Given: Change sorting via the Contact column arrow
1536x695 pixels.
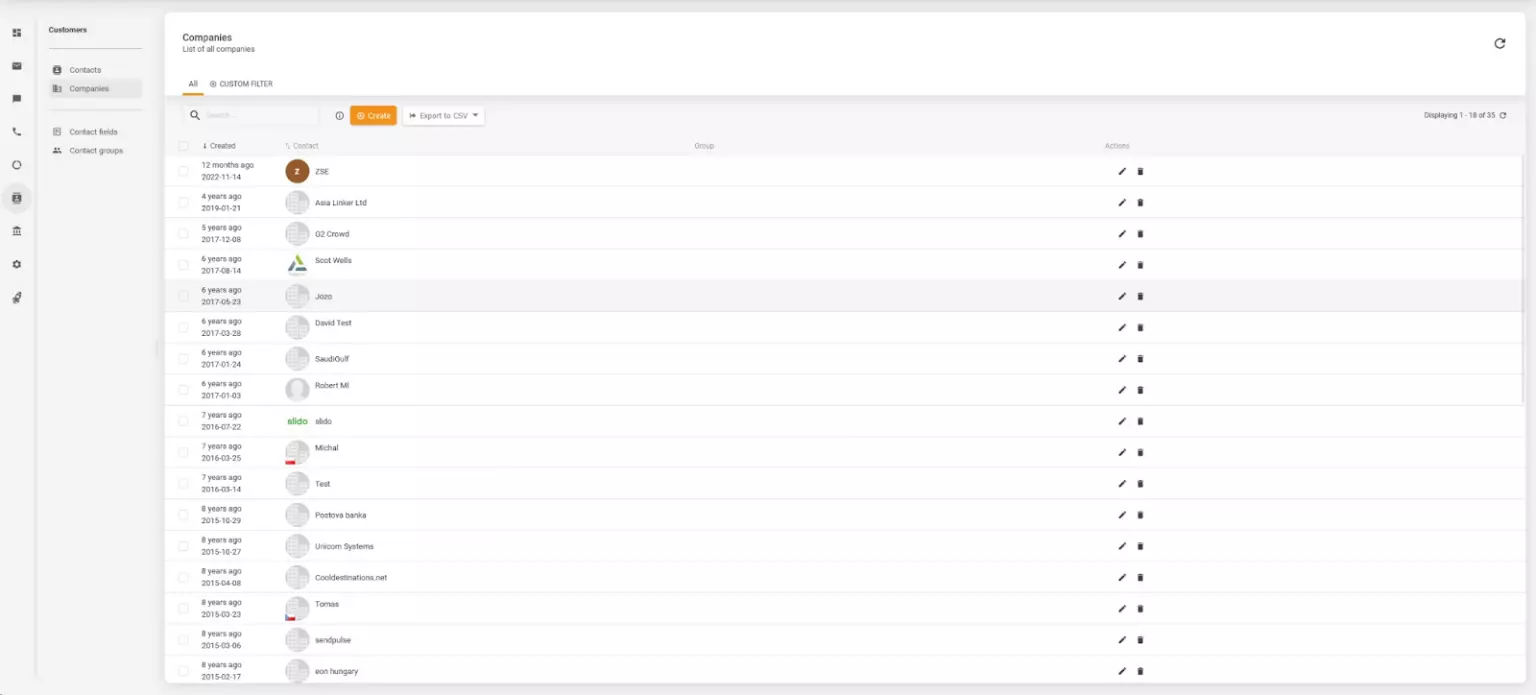Looking at the screenshot, I should pos(287,145).
